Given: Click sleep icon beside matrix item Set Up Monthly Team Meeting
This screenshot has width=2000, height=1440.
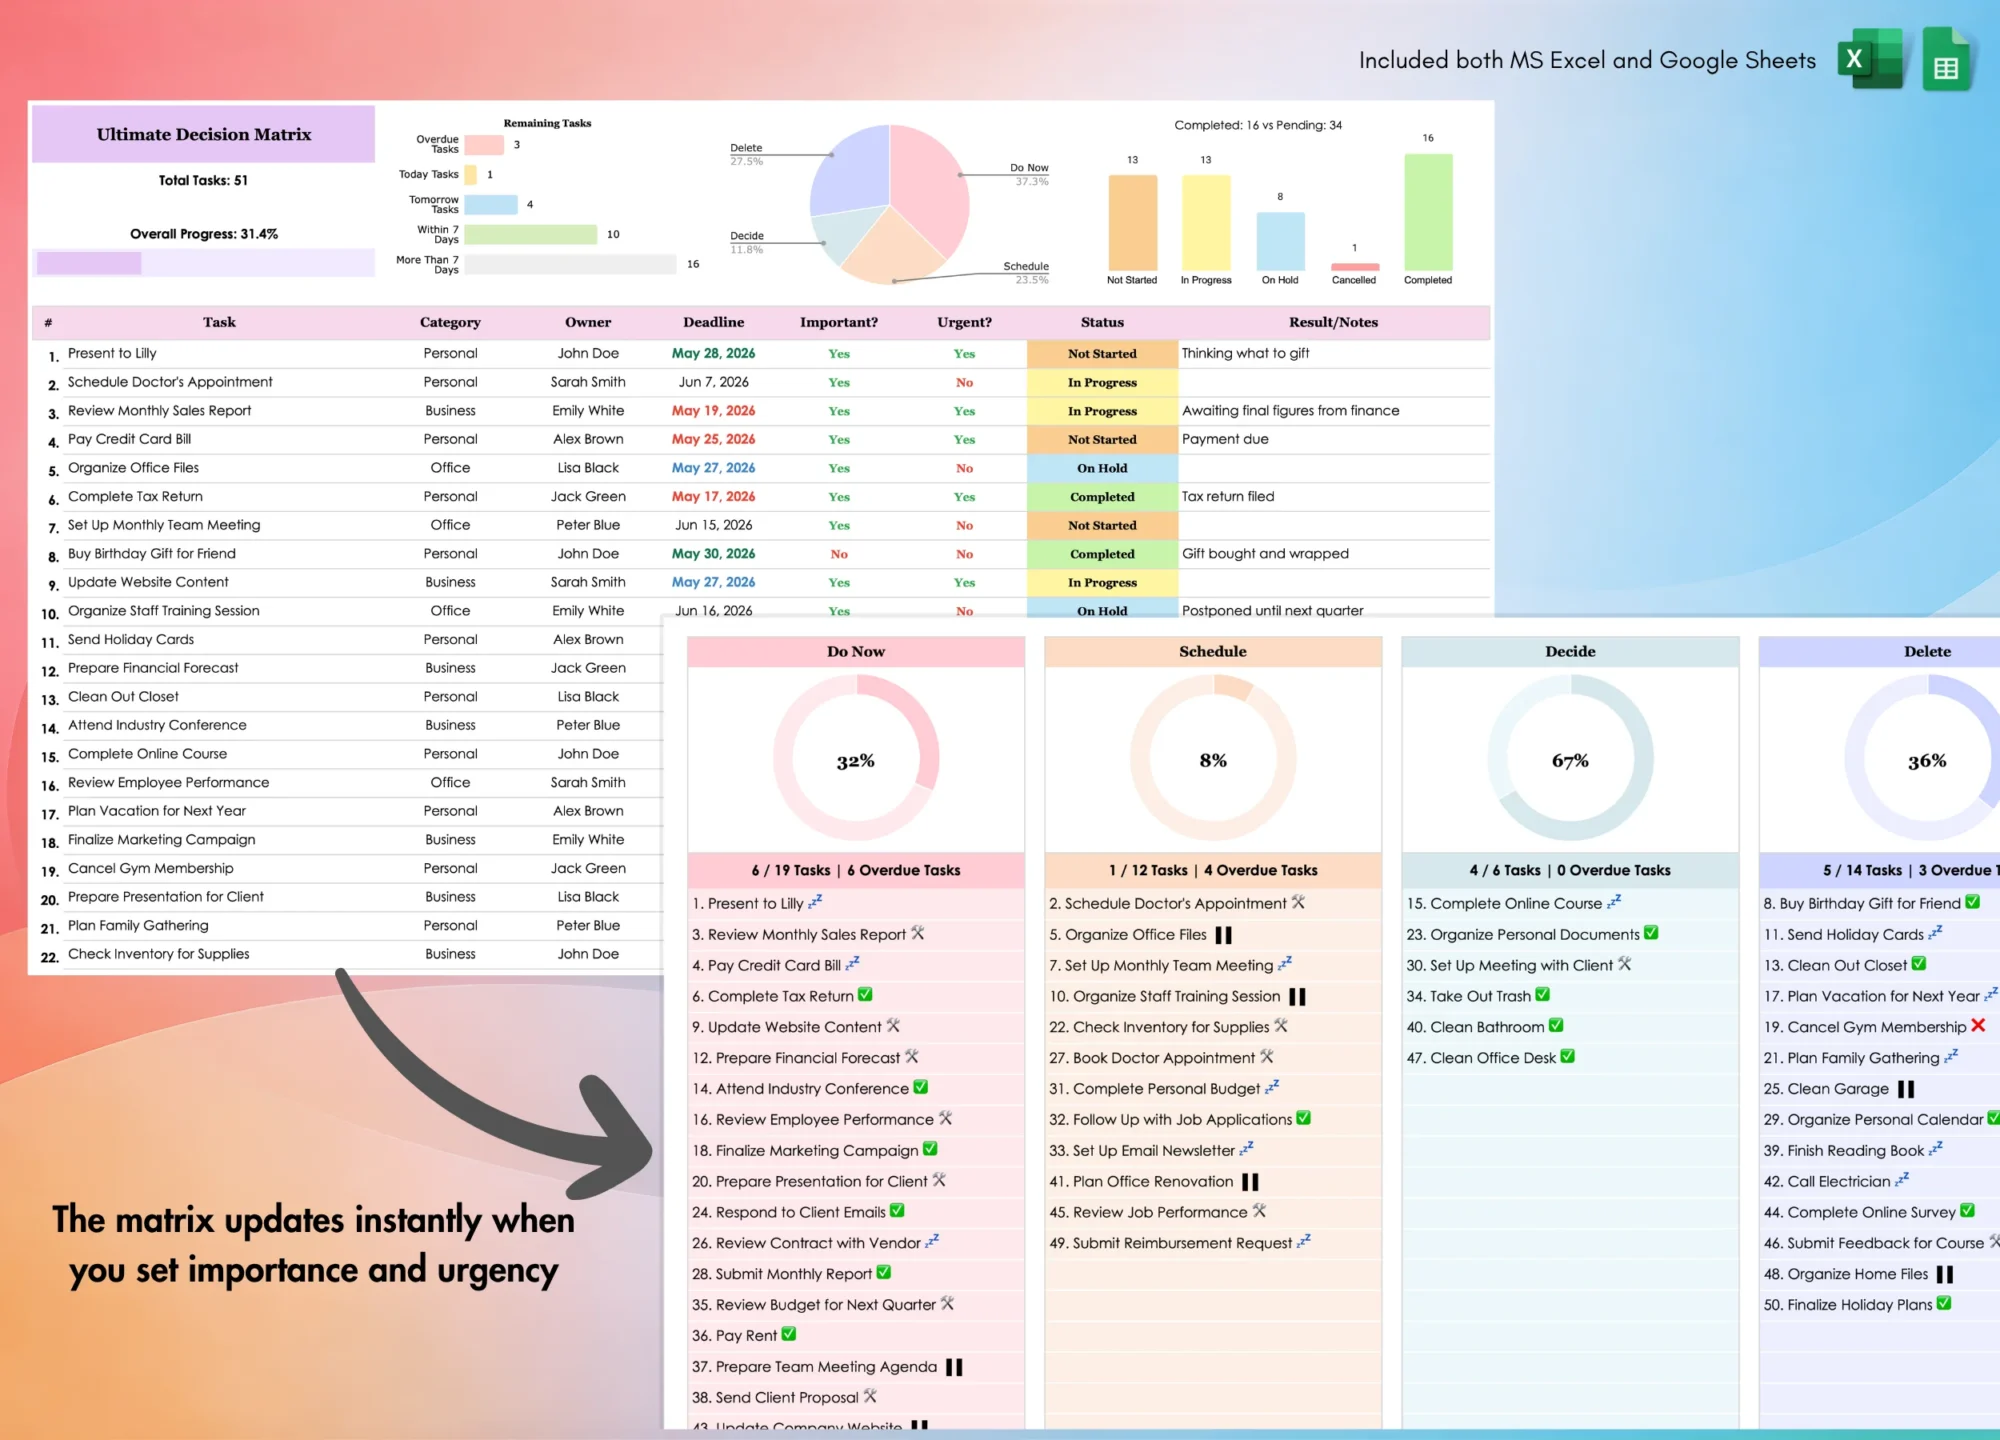Looking at the screenshot, I should pyautogui.click(x=1285, y=964).
